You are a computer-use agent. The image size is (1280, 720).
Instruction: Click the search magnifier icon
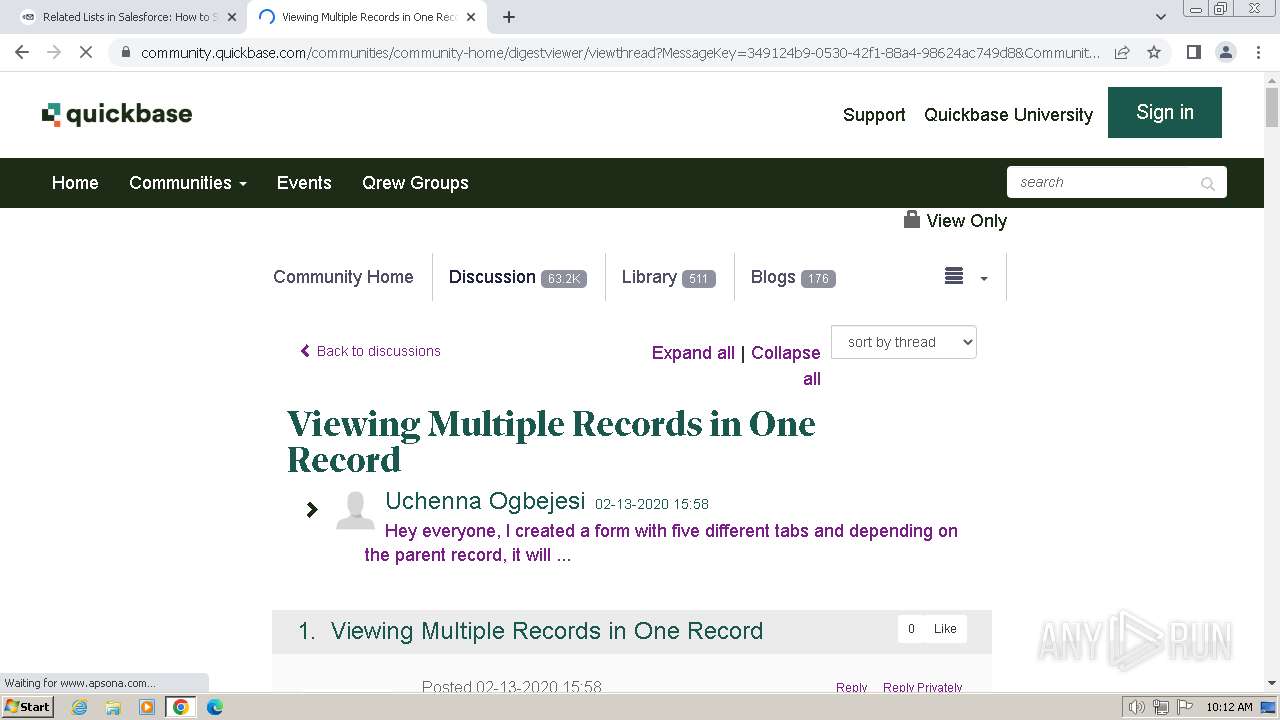point(1207,183)
